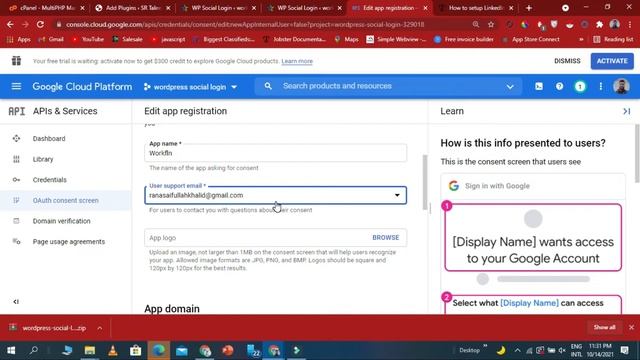Viewport: 640px width, 360px height.
Task: Click BROWSE for App logo
Action: coord(385,238)
